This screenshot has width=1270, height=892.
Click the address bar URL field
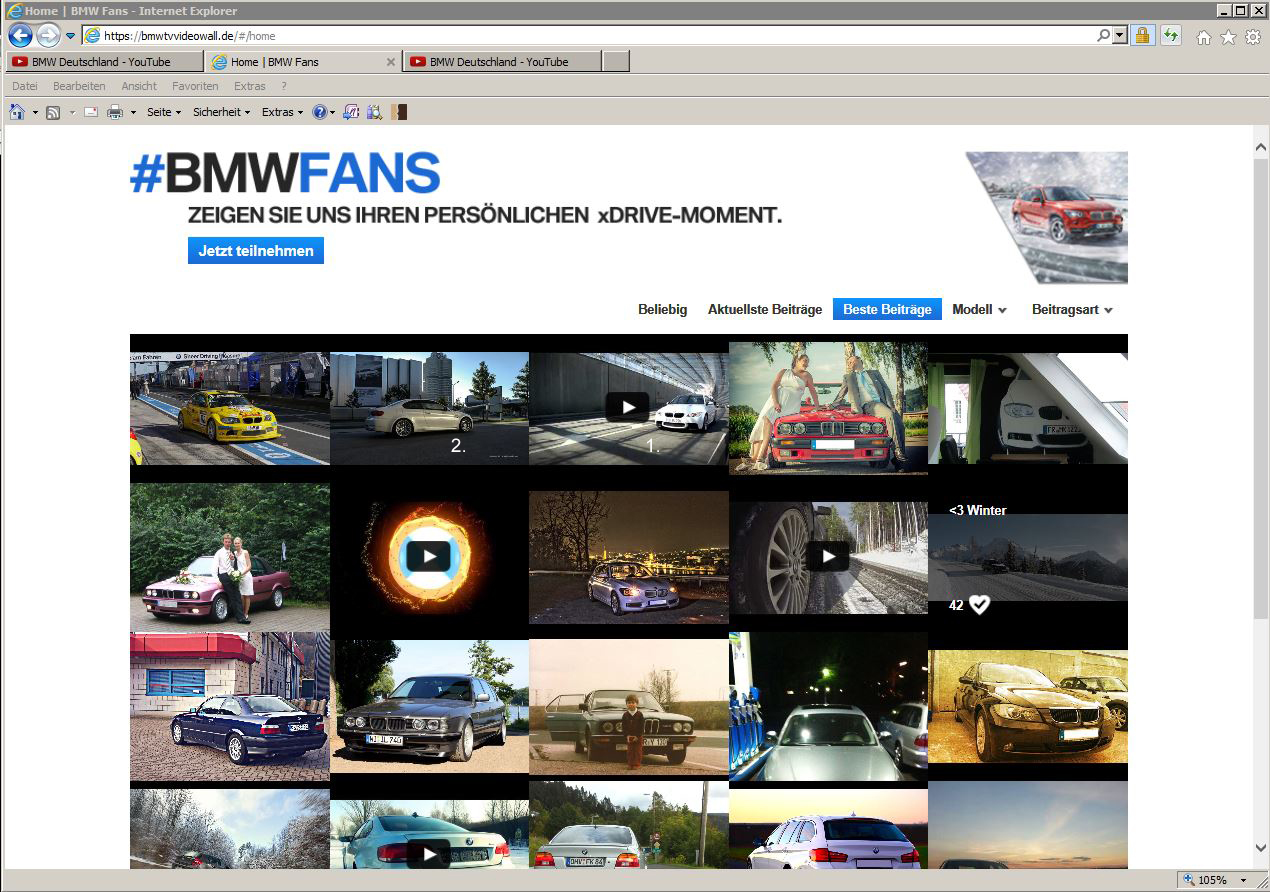tap(590, 36)
